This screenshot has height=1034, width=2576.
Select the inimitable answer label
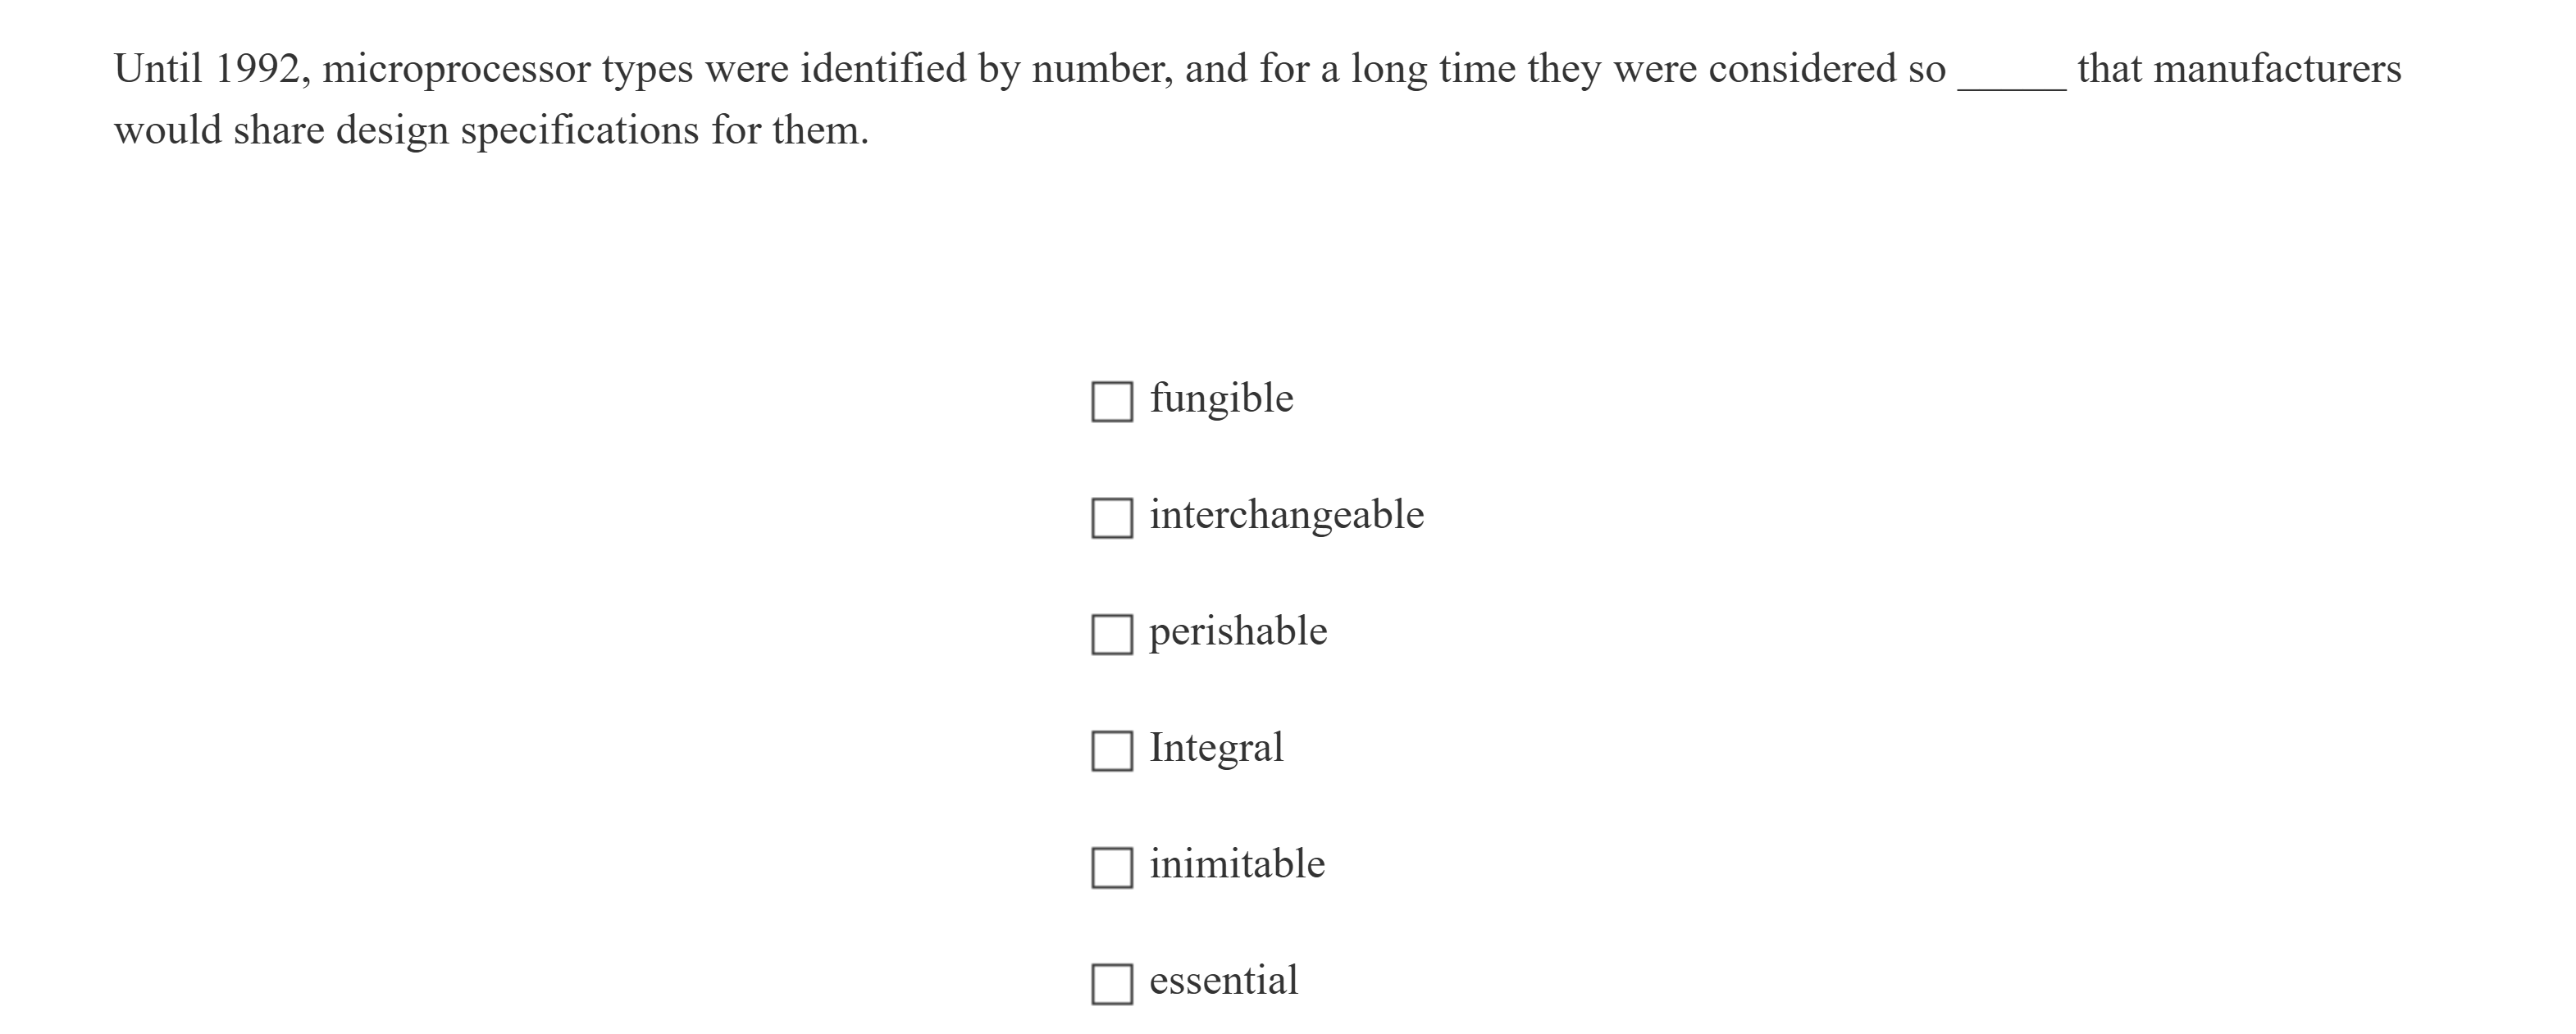click(x=1236, y=863)
